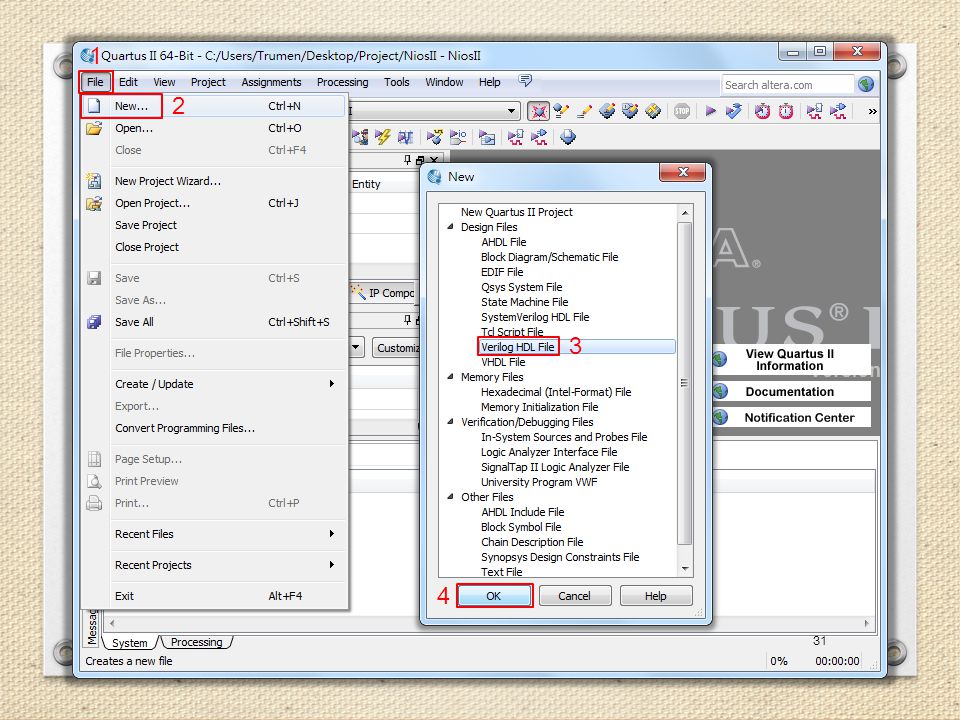Expand the Create / Update submenu arrow
The width and height of the screenshot is (960, 720).
click(x=331, y=383)
